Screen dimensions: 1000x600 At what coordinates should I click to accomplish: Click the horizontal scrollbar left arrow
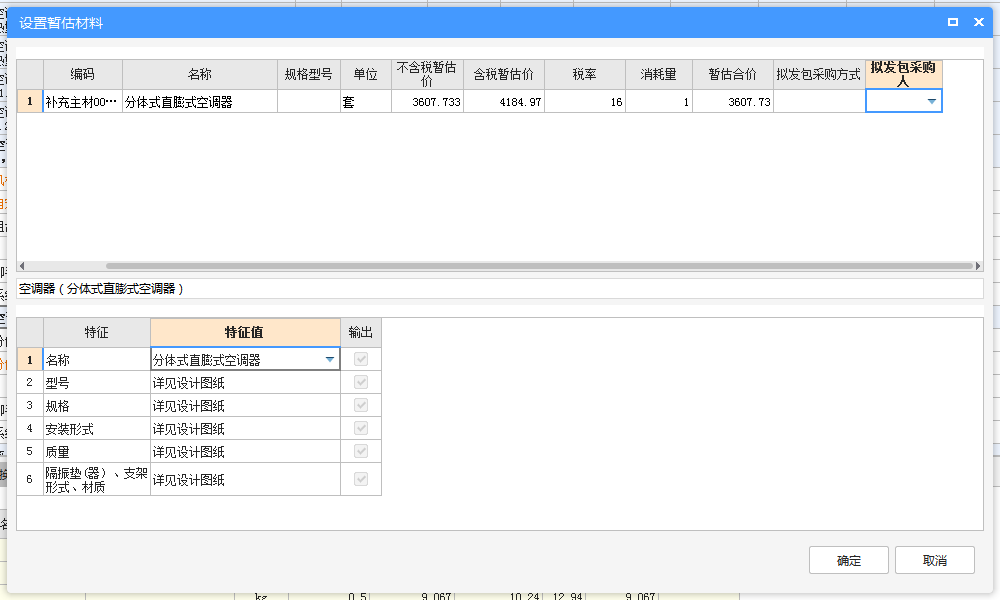click(x=23, y=266)
